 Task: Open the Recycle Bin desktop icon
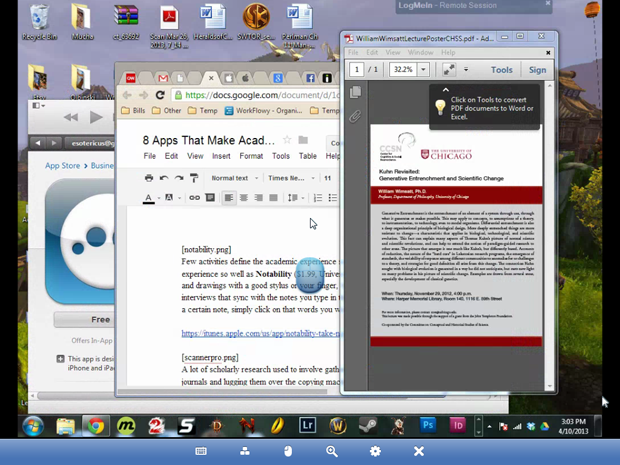tap(39, 23)
